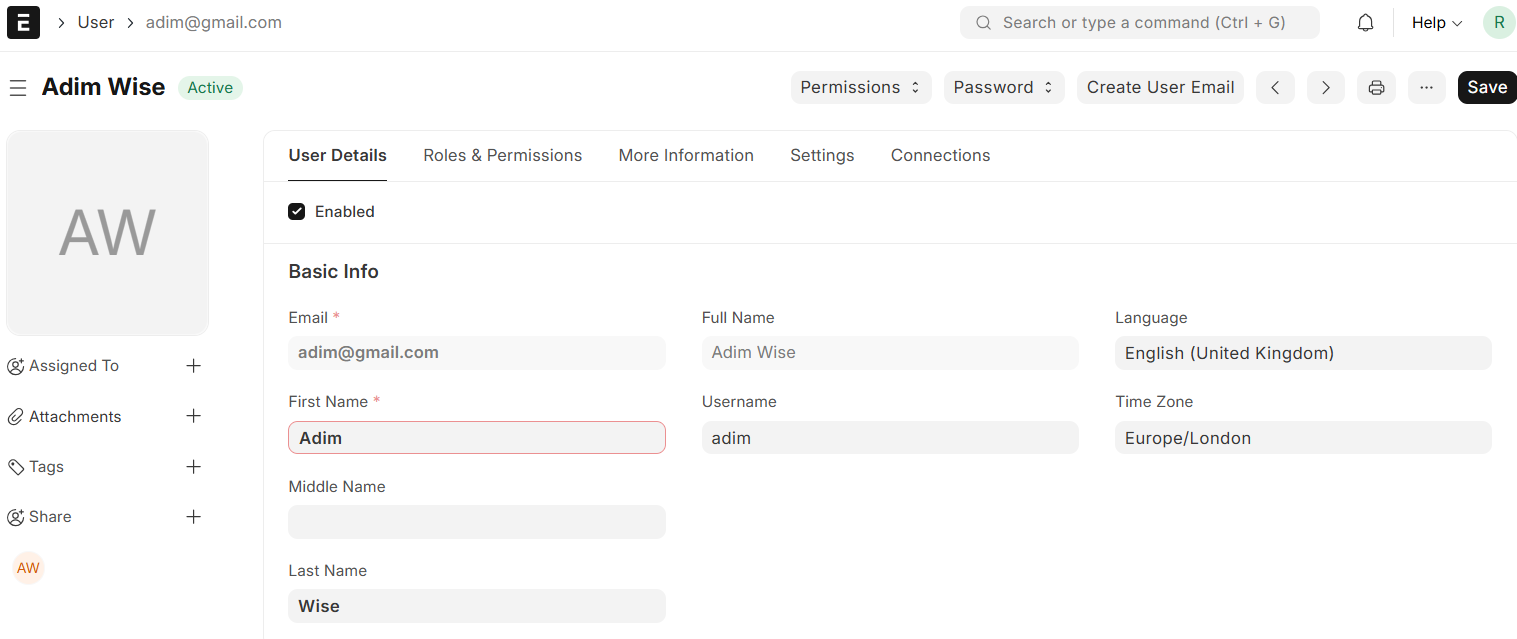Add assignment with Assigned To plus icon

[x=194, y=366]
